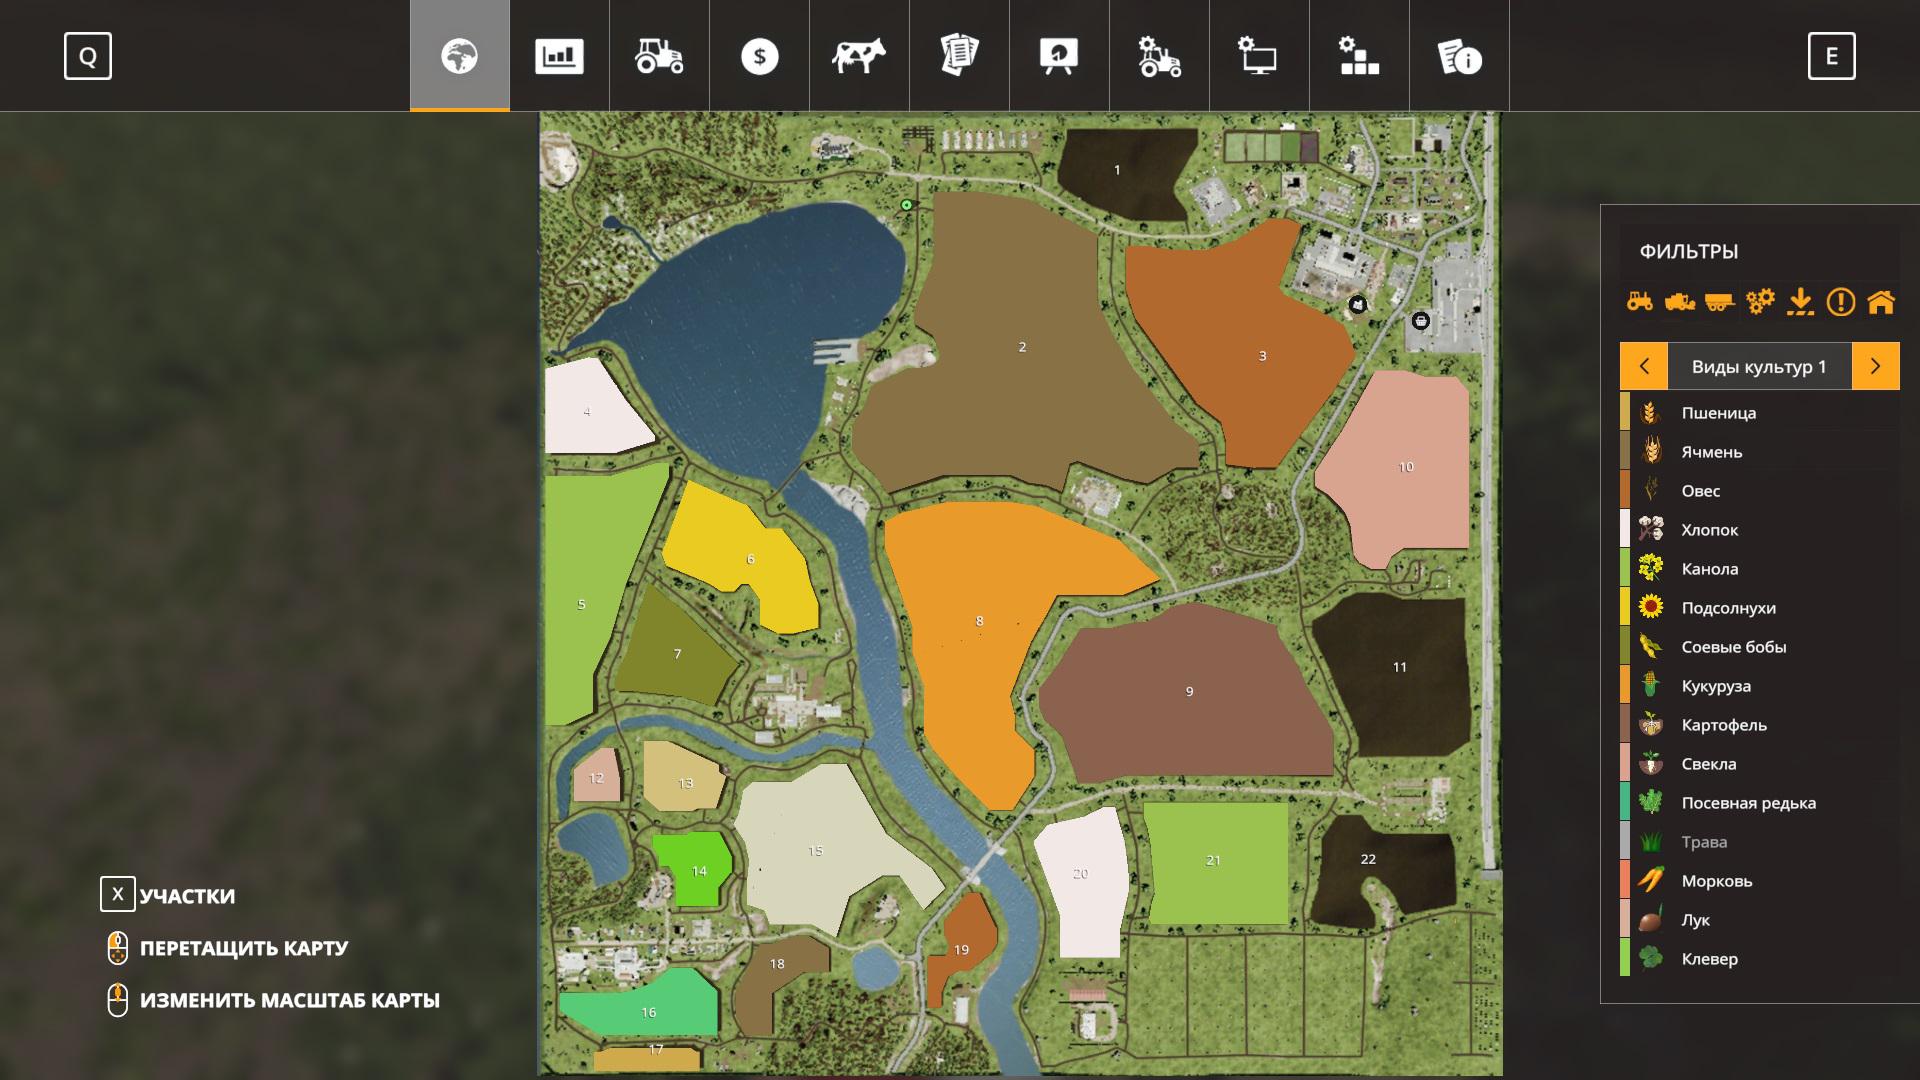Go to previous filter category arrow
This screenshot has width=1920, height=1080.
point(1644,366)
